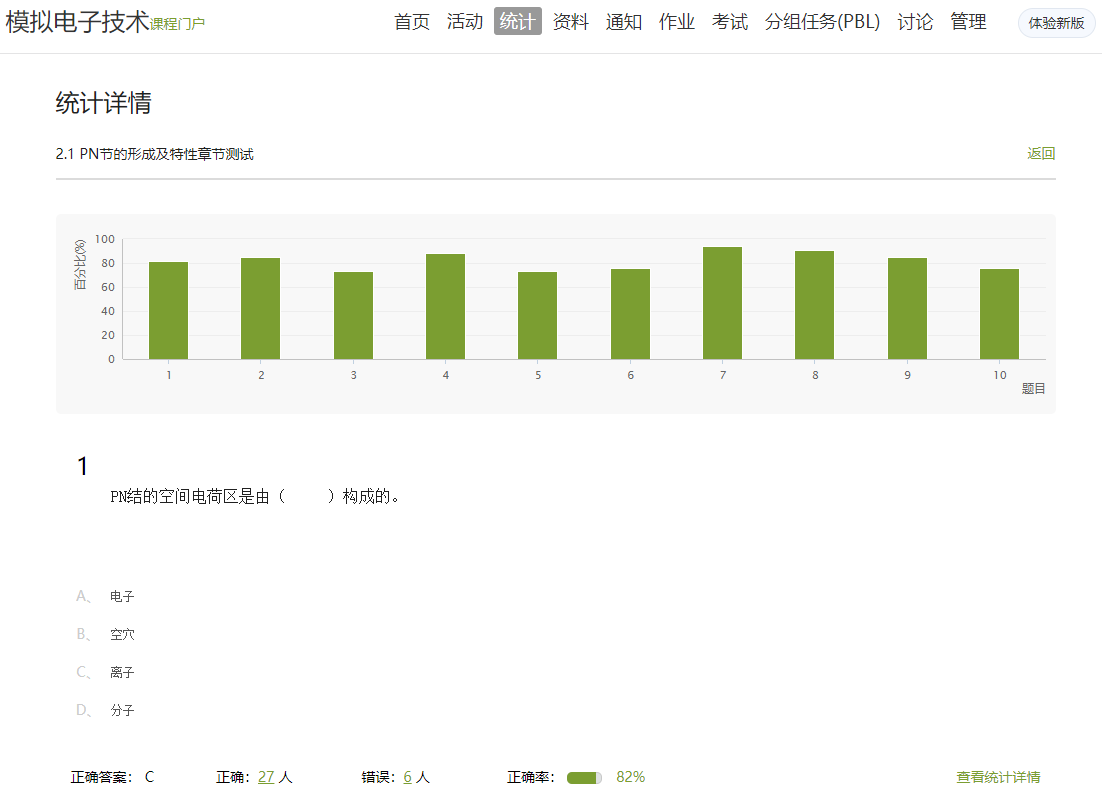The image size is (1102, 796).
Task: Open the 管理 menu
Action: tap(968, 22)
